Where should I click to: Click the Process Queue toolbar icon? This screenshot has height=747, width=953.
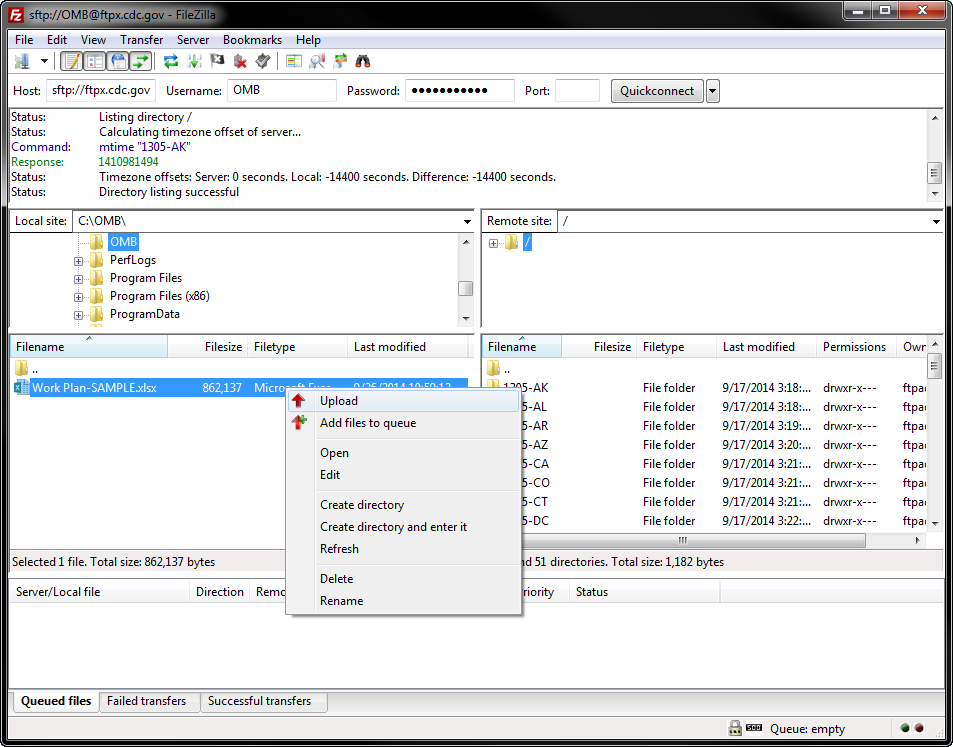click(193, 62)
